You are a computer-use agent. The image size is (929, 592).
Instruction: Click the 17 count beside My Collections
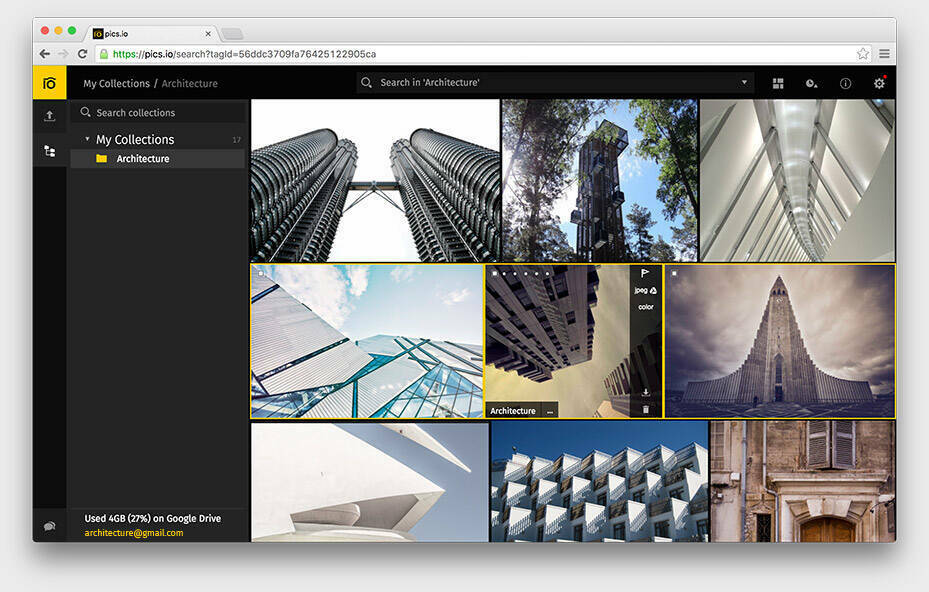236,140
